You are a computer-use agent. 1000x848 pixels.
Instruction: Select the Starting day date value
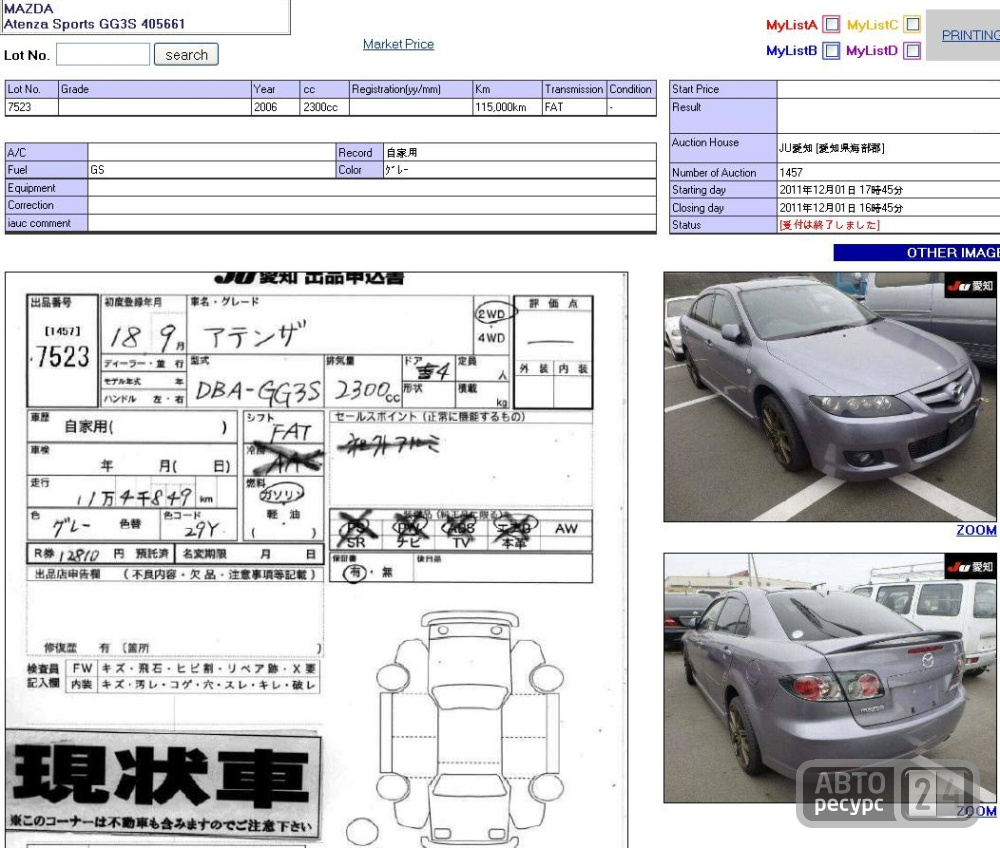click(841, 190)
